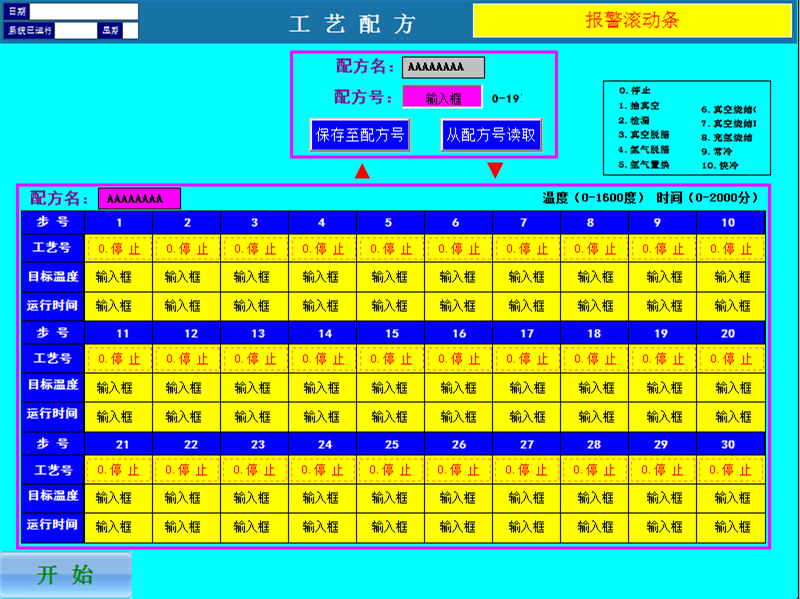Image resolution: width=800 pixels, height=599 pixels.
Task: Click the 系统已运行 runtime field
Action: pyautogui.click(x=74, y=30)
